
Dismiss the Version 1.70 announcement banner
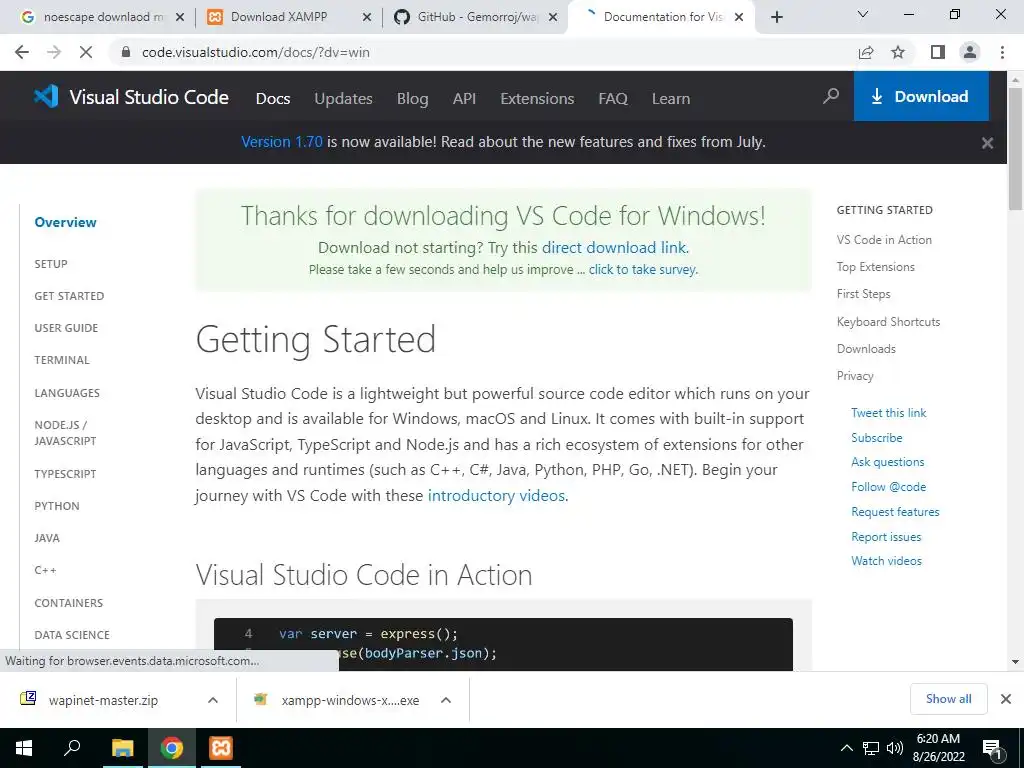(x=987, y=142)
